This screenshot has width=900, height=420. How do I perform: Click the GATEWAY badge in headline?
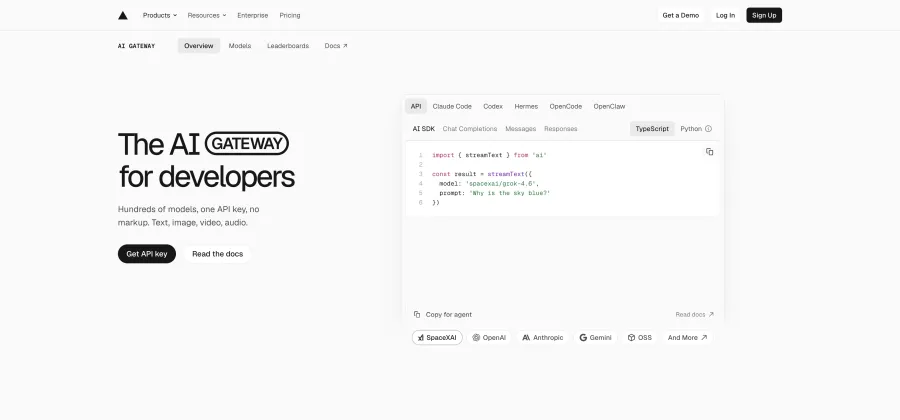tap(247, 143)
